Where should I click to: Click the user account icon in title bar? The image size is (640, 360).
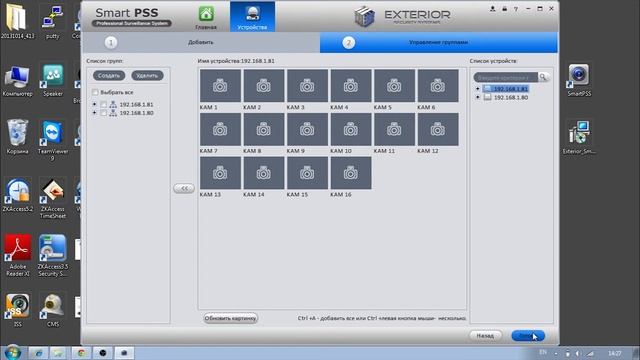pyautogui.click(x=493, y=9)
